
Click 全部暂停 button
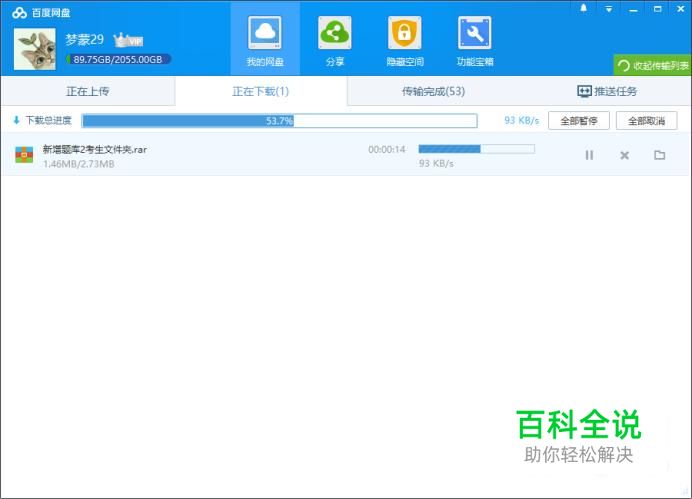pyautogui.click(x=579, y=120)
